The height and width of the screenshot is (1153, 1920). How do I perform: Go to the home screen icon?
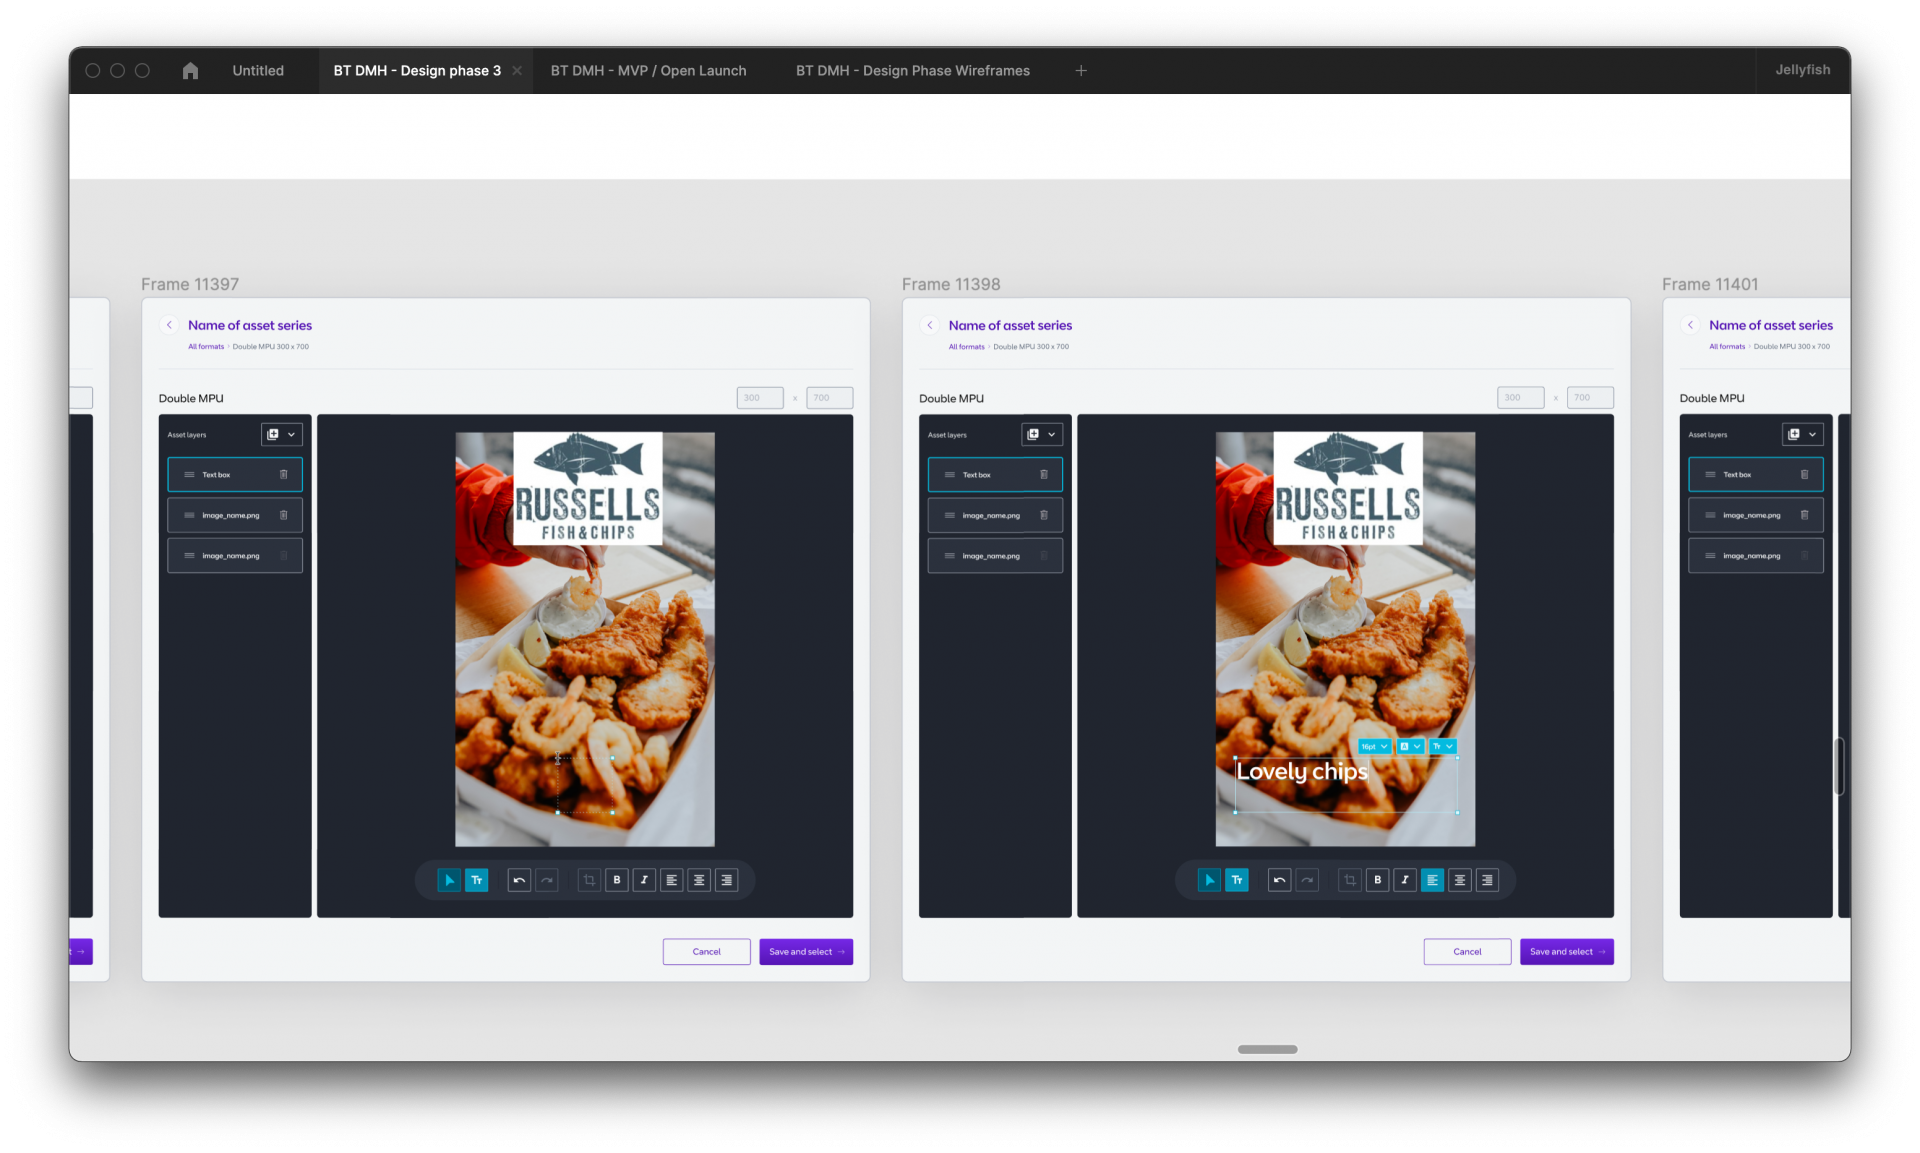(x=190, y=70)
